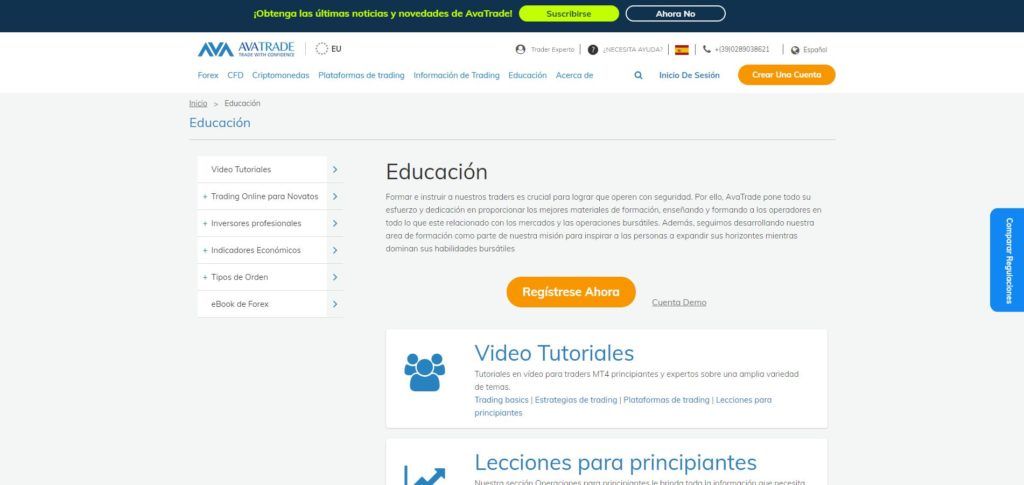
Task: Open the Acerca de menu
Action: [x=575, y=75]
